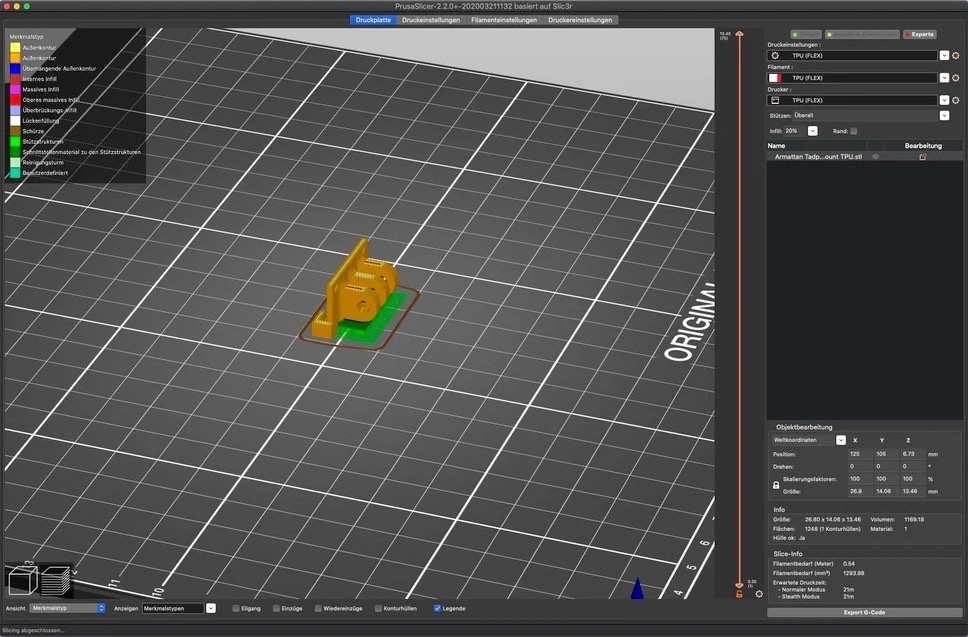Switch to 3D editor view cube icon
Screen dimensions: 968x637
tap(21, 581)
